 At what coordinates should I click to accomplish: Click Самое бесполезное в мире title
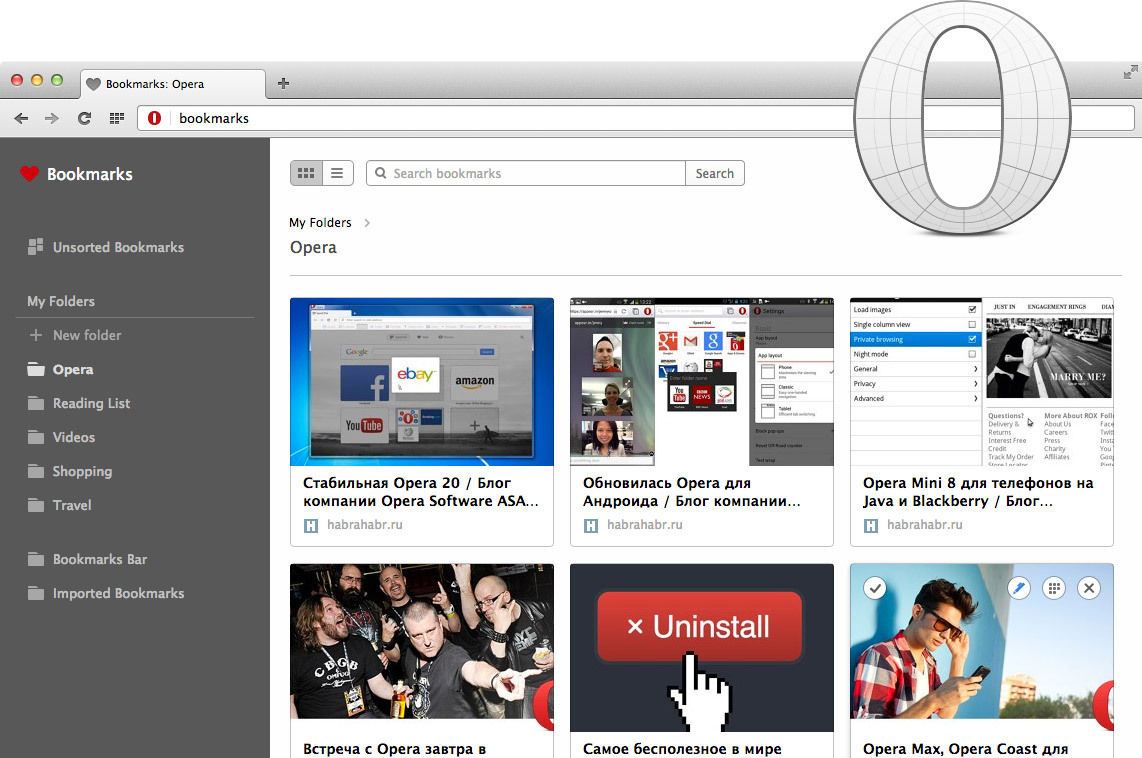pyautogui.click(x=682, y=749)
